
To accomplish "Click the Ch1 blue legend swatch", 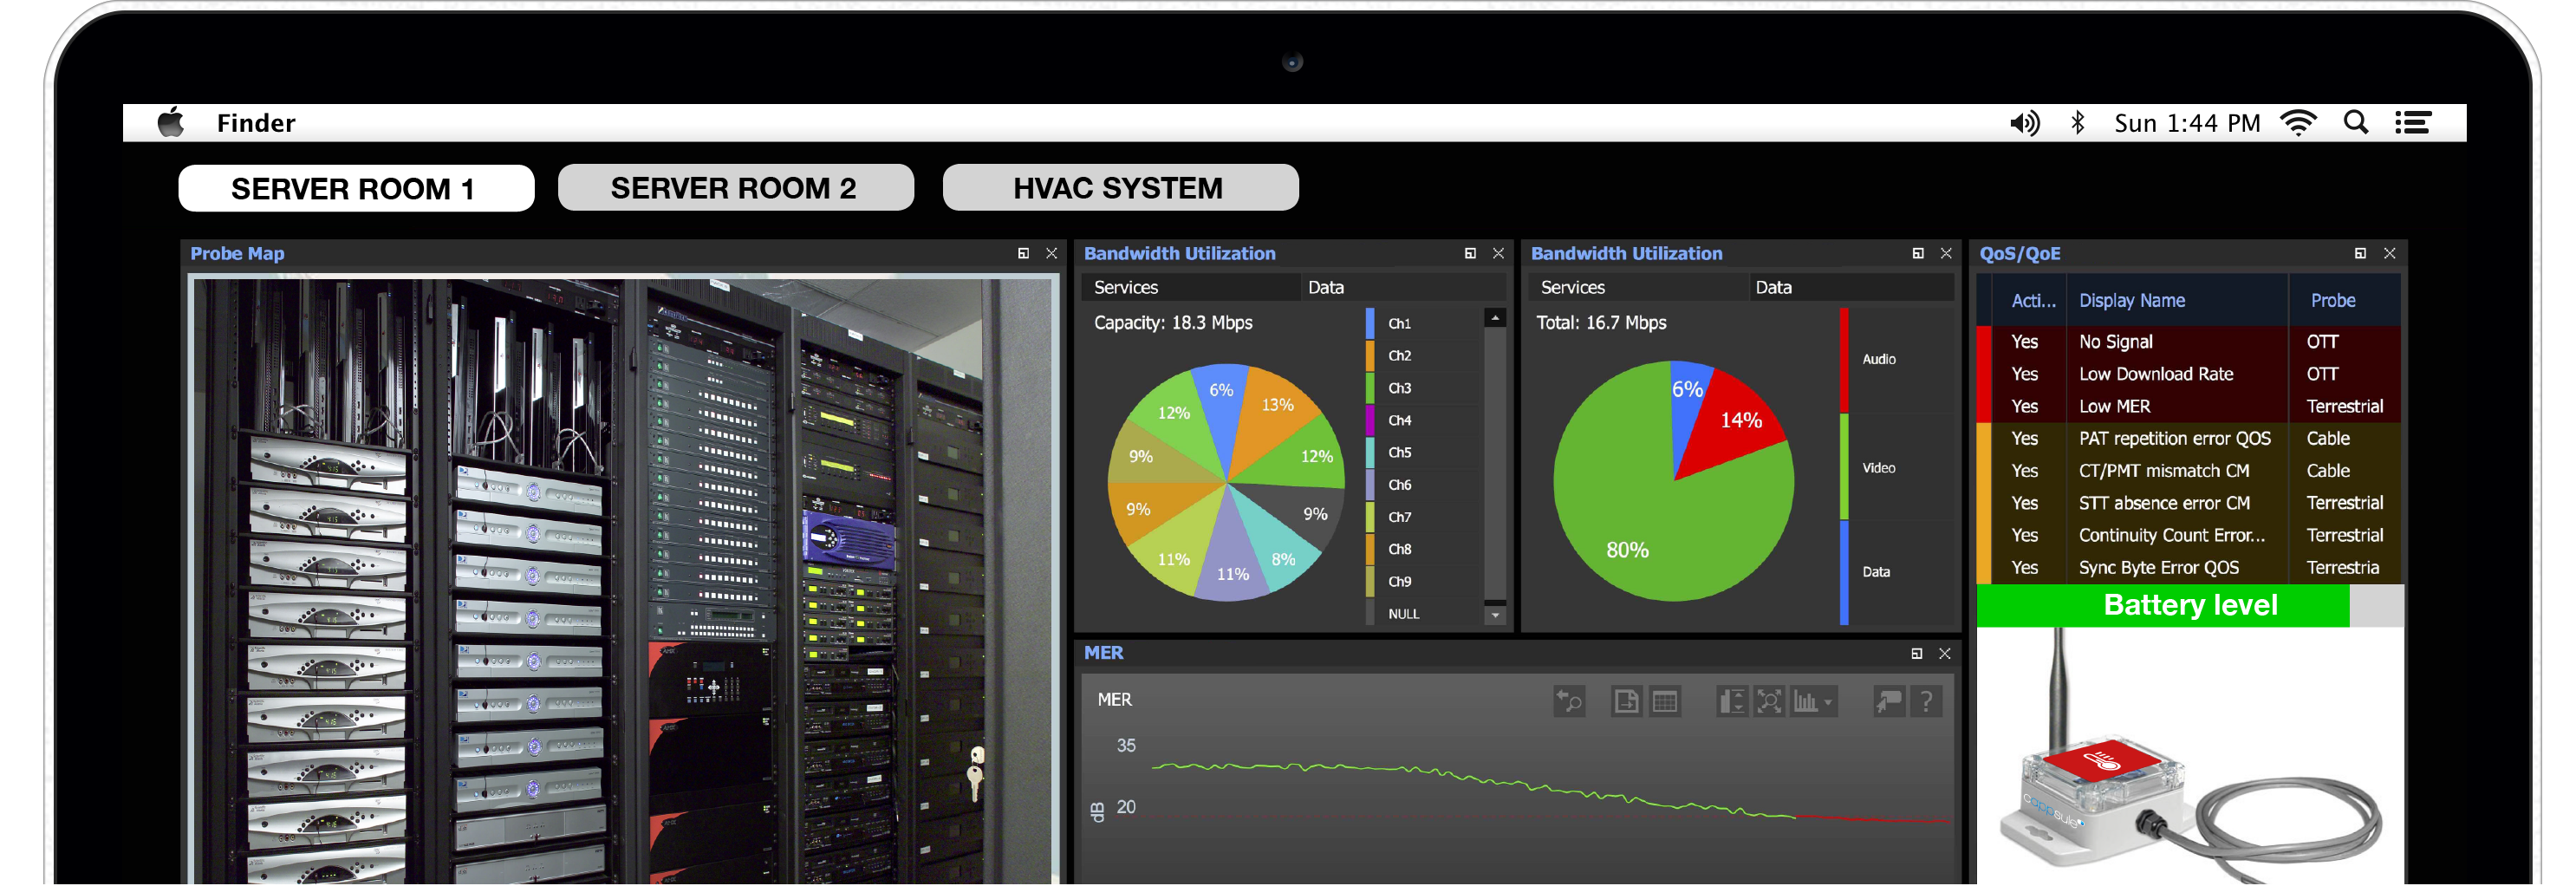I will tap(1370, 323).
